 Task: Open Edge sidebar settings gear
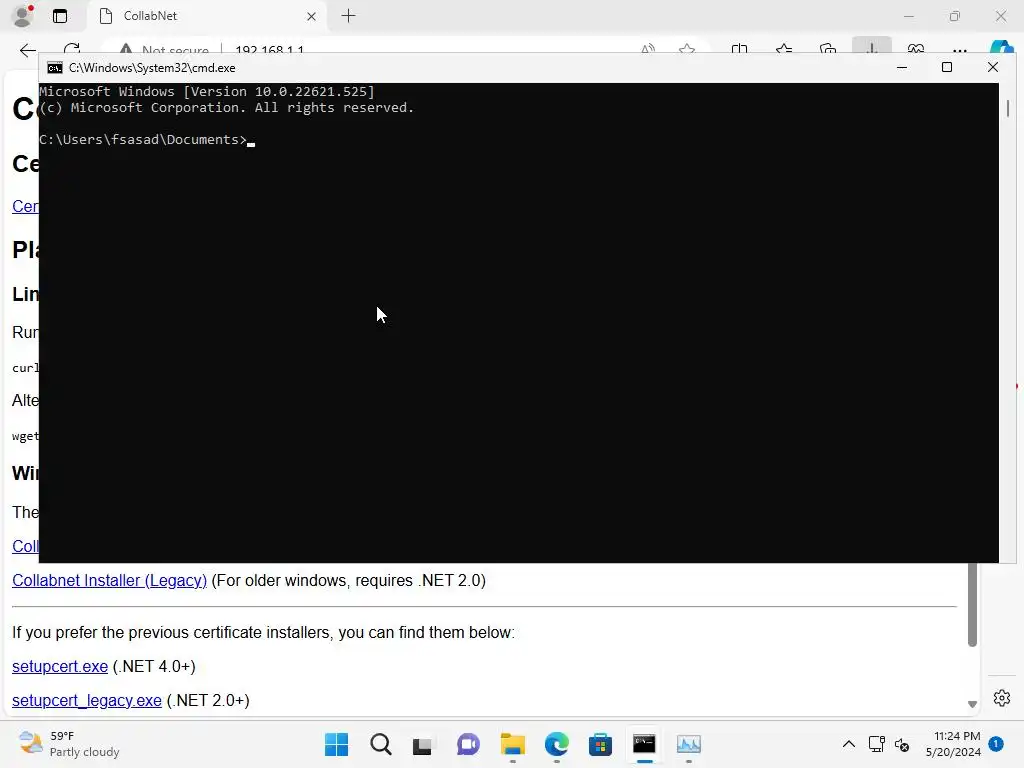click(1002, 697)
